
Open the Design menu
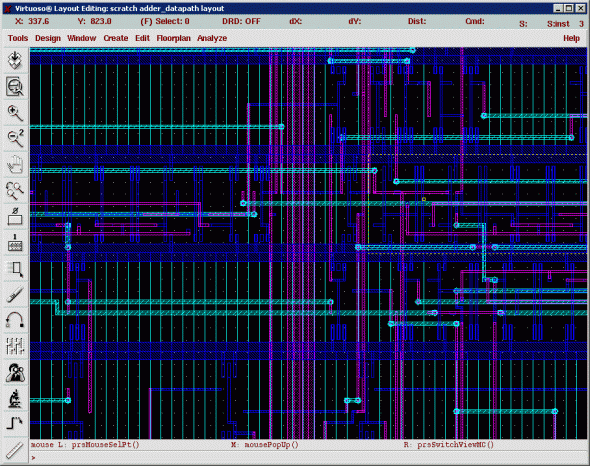pos(48,38)
